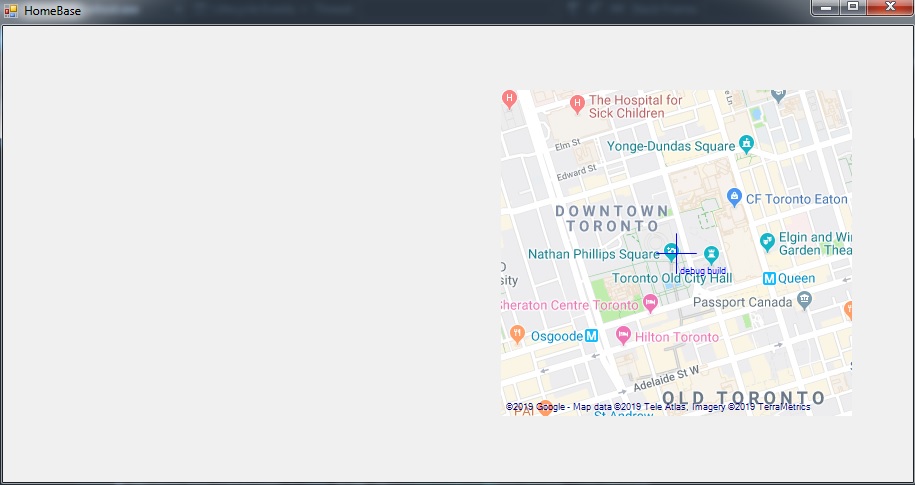The width and height of the screenshot is (915, 485).
Task: Select the Hilton Toronto hotel pin
Action: point(623,335)
